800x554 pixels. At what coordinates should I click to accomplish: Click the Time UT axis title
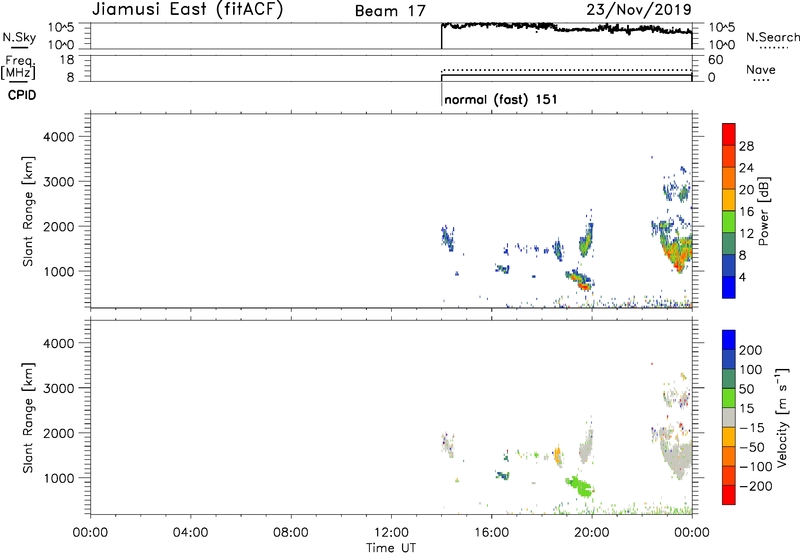(x=391, y=548)
